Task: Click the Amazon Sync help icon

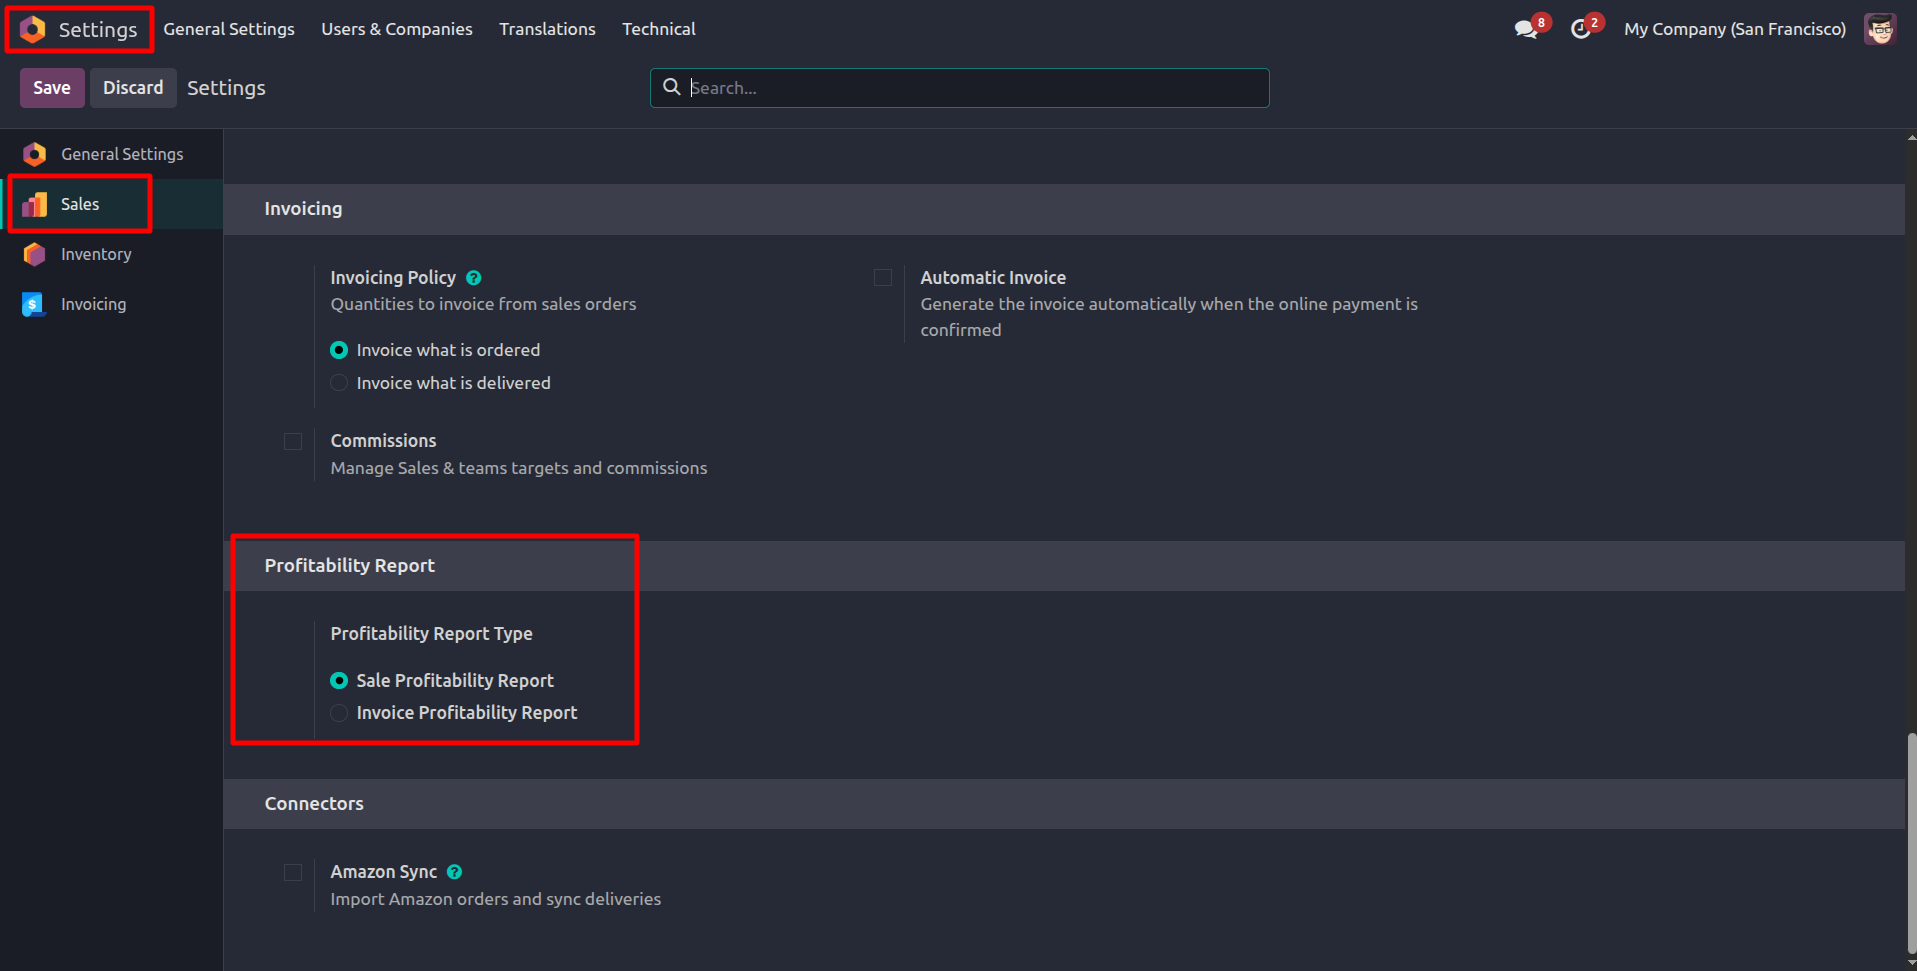Action: pyautogui.click(x=455, y=872)
